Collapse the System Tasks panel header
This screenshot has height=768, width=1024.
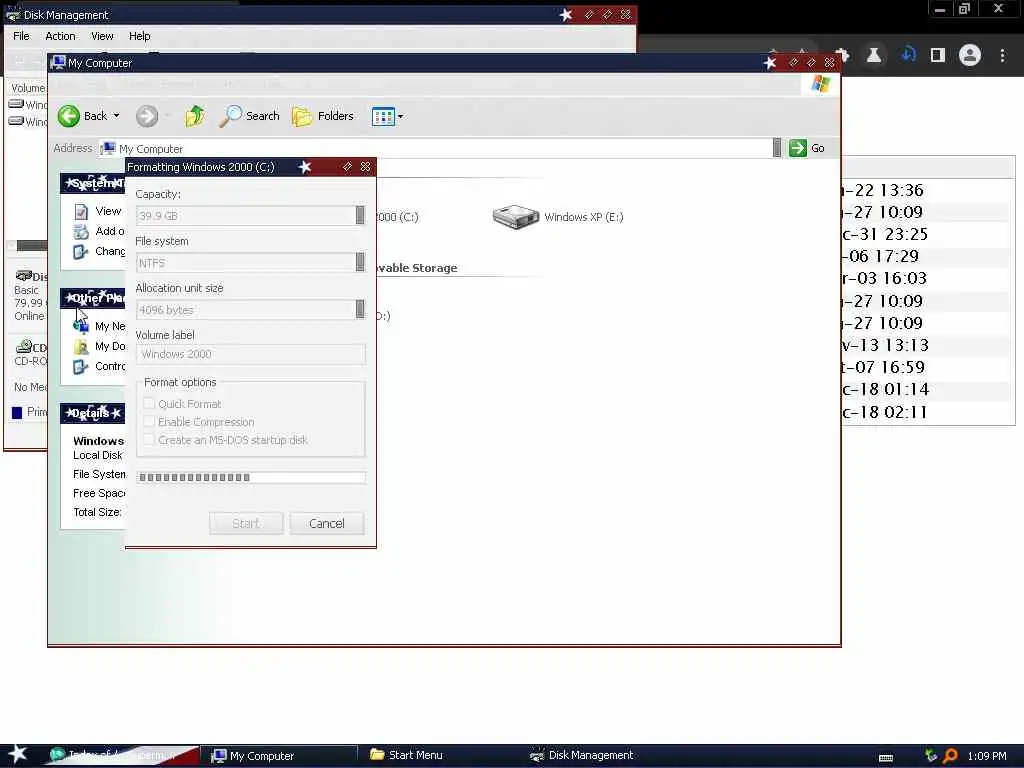(x=93, y=184)
